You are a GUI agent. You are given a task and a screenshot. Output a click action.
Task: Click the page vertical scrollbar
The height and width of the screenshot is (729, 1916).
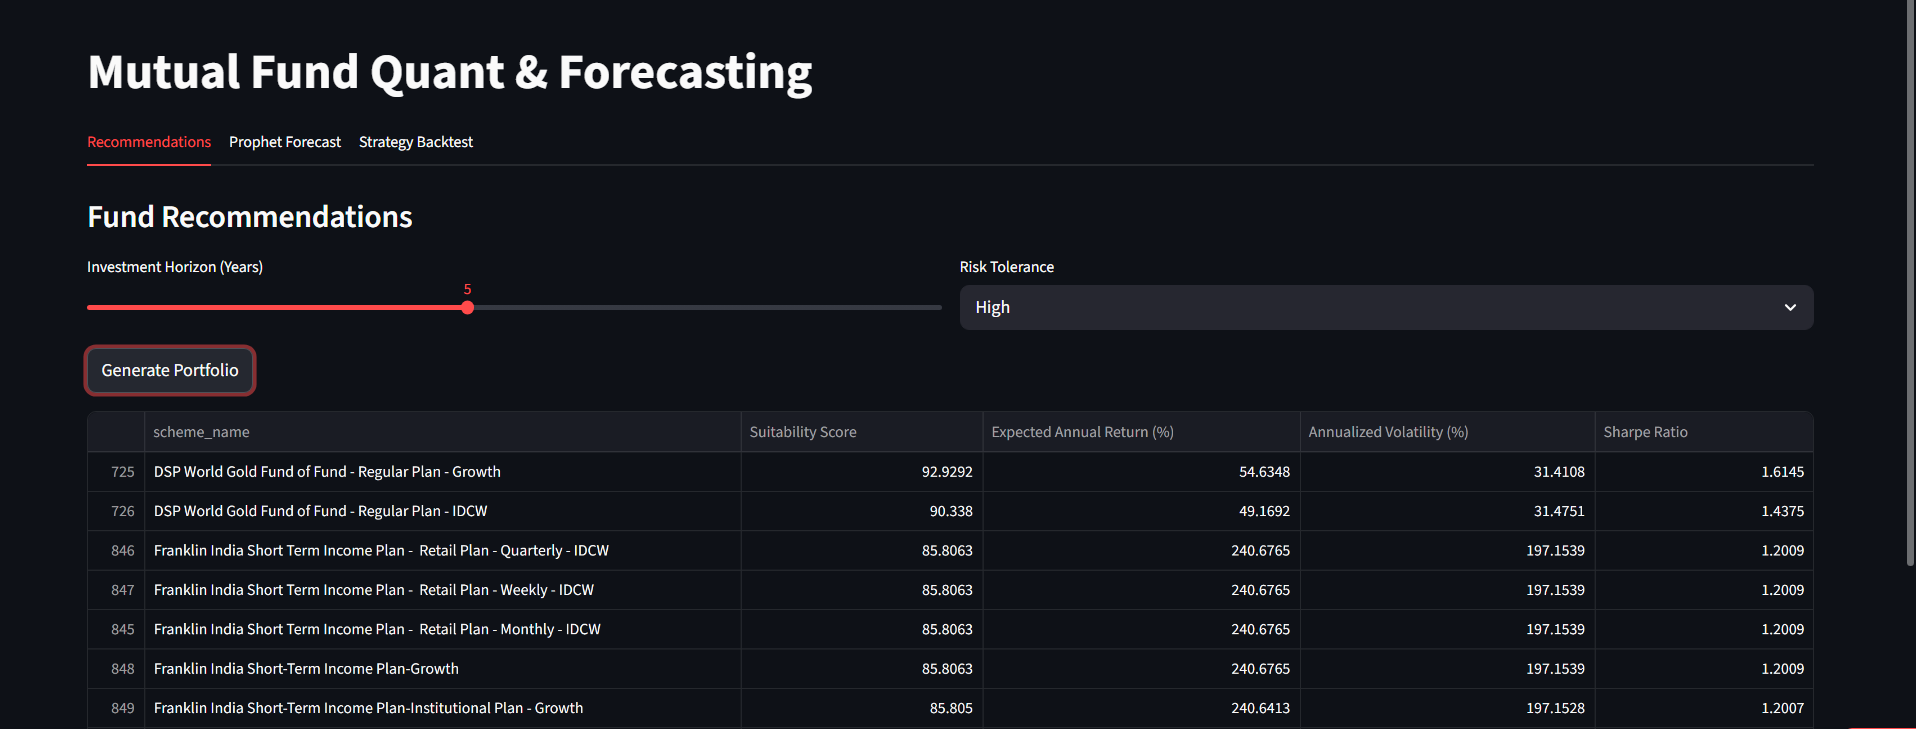click(x=1911, y=282)
